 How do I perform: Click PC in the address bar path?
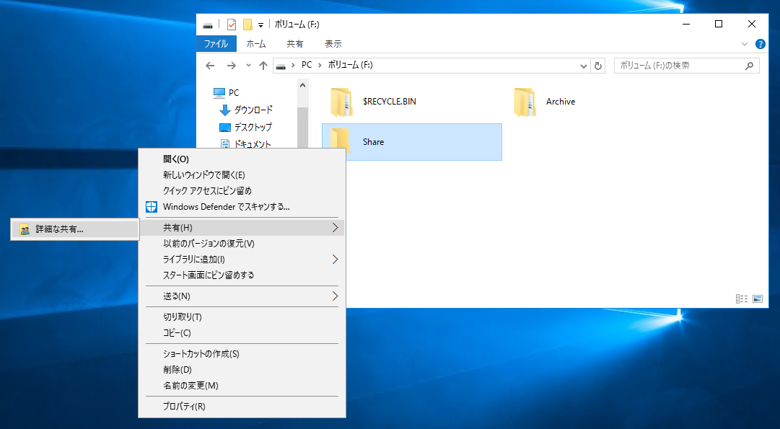[x=306, y=65]
